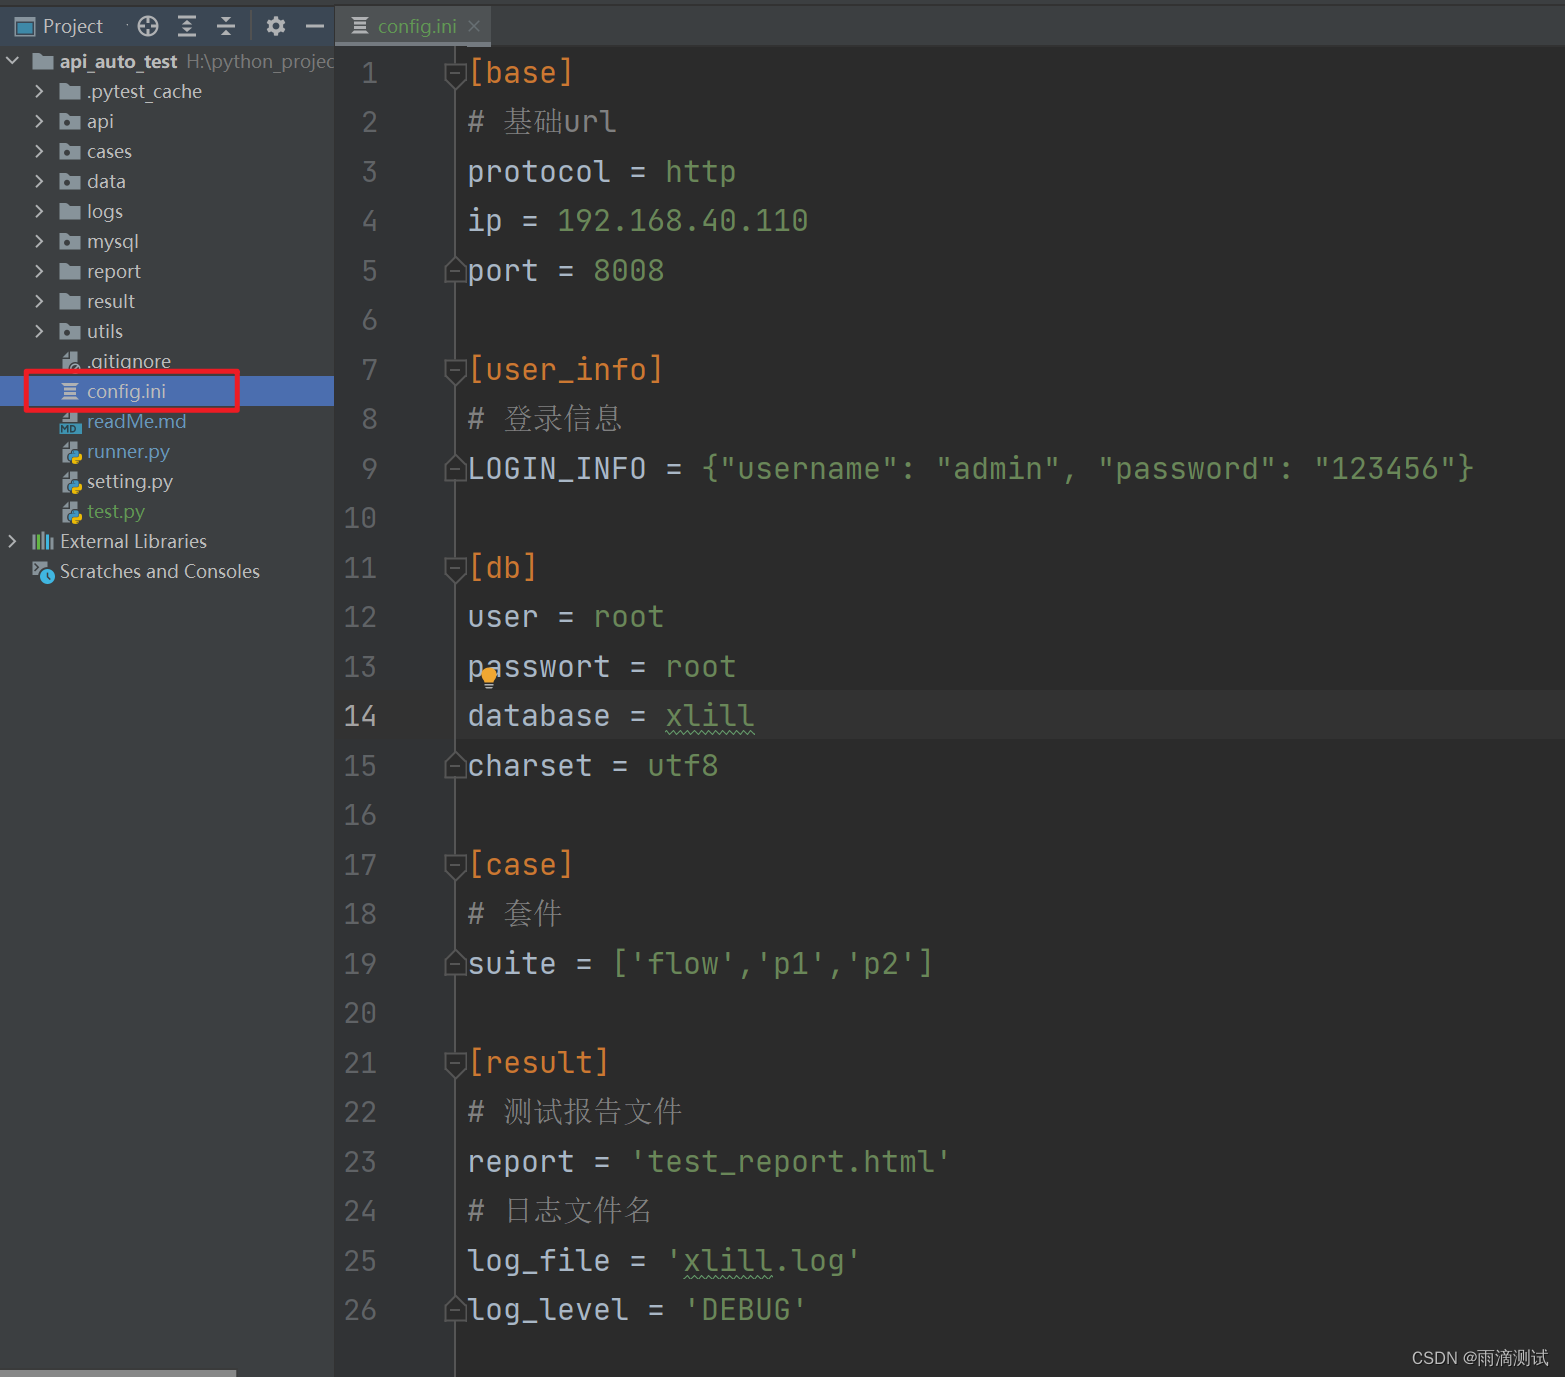The height and width of the screenshot is (1377, 1565).
Task: Click the horizontal scrollbar under Project tree
Action: 118,1373
